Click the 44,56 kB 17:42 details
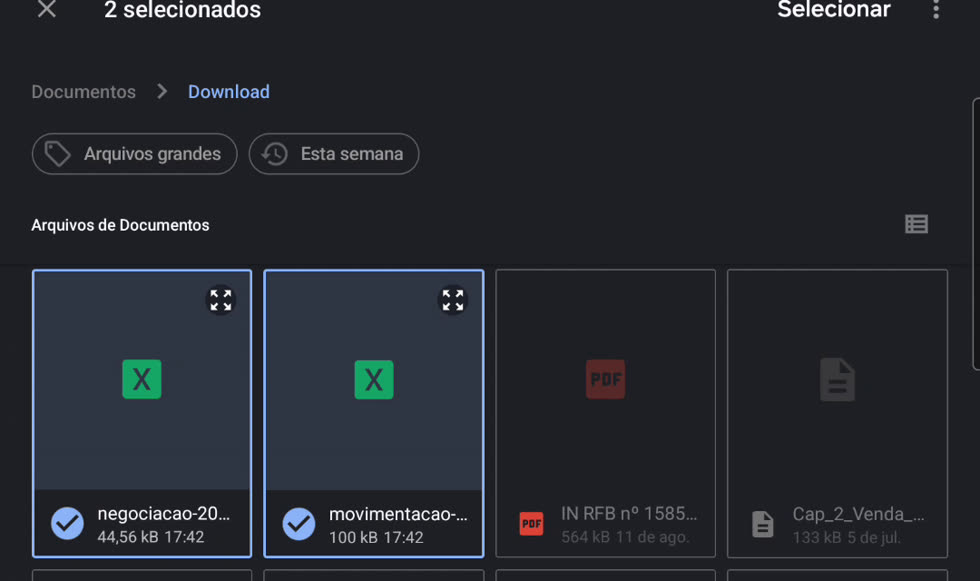The width and height of the screenshot is (980, 581). [x=151, y=537]
